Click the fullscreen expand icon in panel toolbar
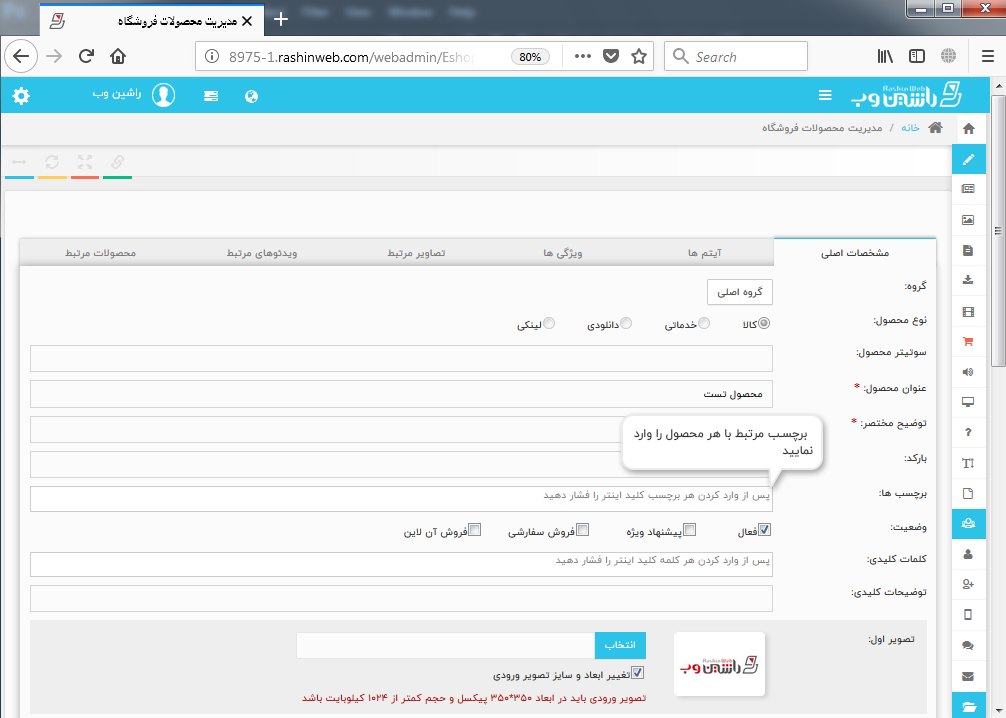 (85, 161)
